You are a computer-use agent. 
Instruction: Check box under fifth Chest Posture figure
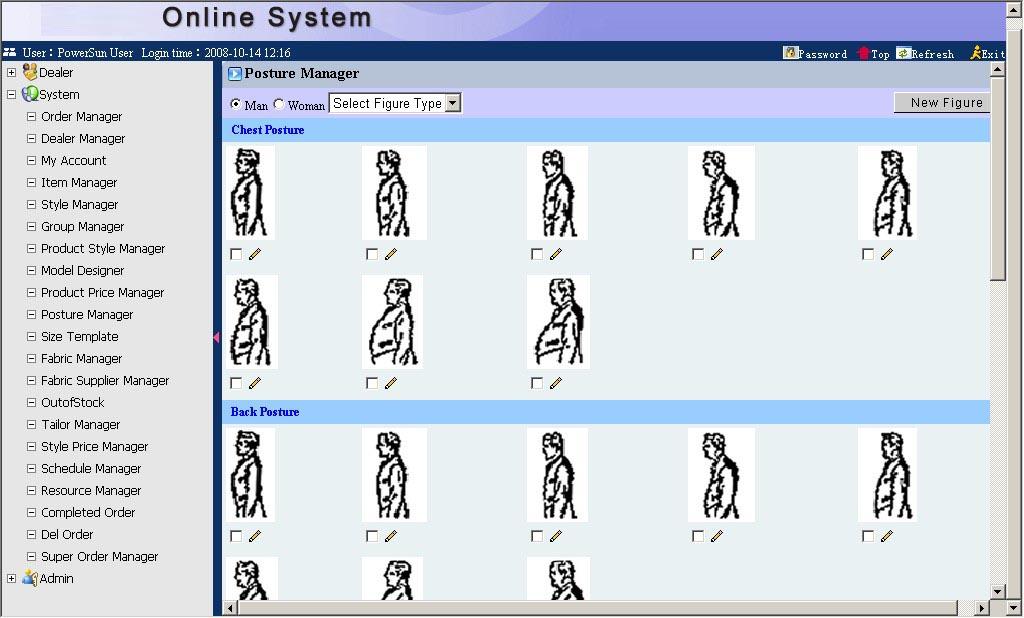tap(867, 254)
